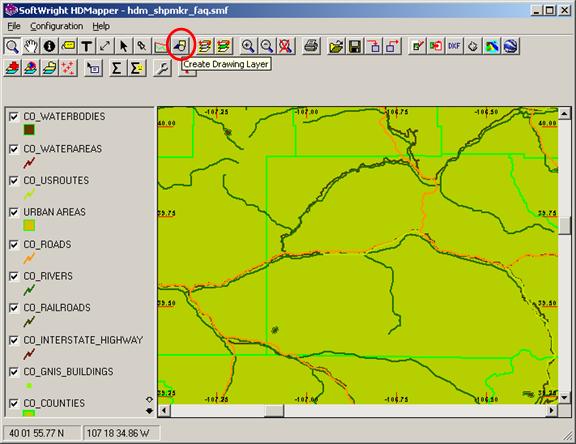Pick the diagonal double-arrow measure tool

(105, 46)
